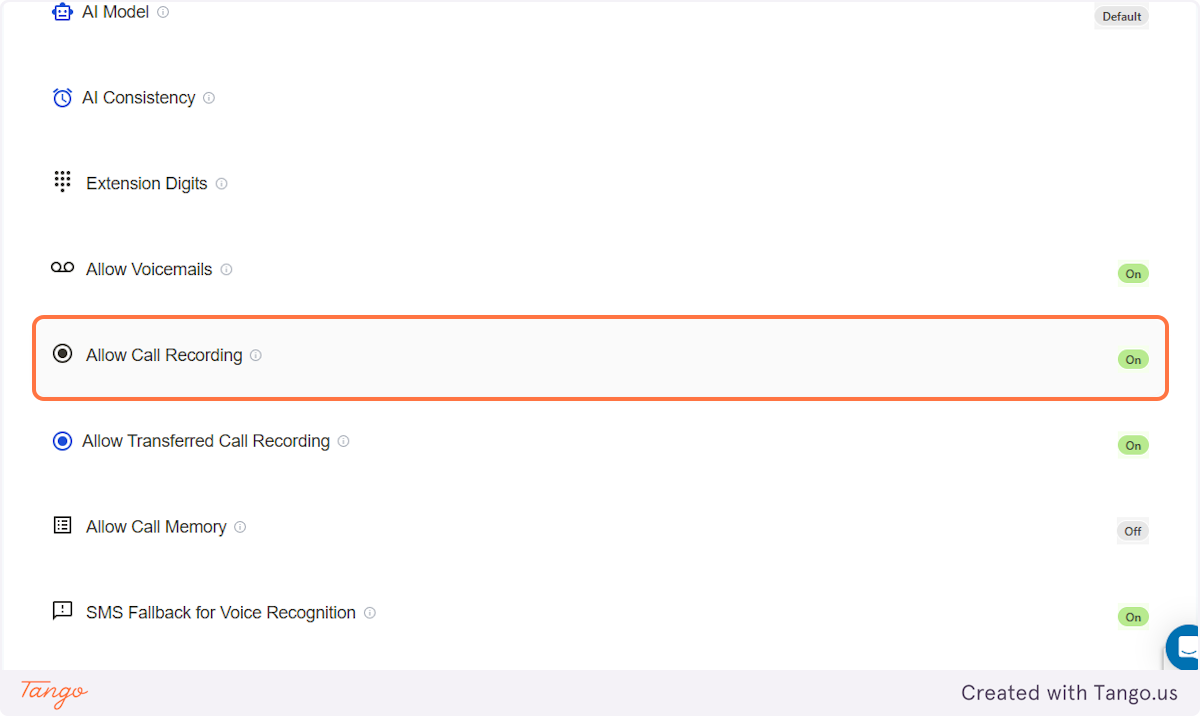
Task: Open the AI Model Default selector
Action: click(1120, 16)
